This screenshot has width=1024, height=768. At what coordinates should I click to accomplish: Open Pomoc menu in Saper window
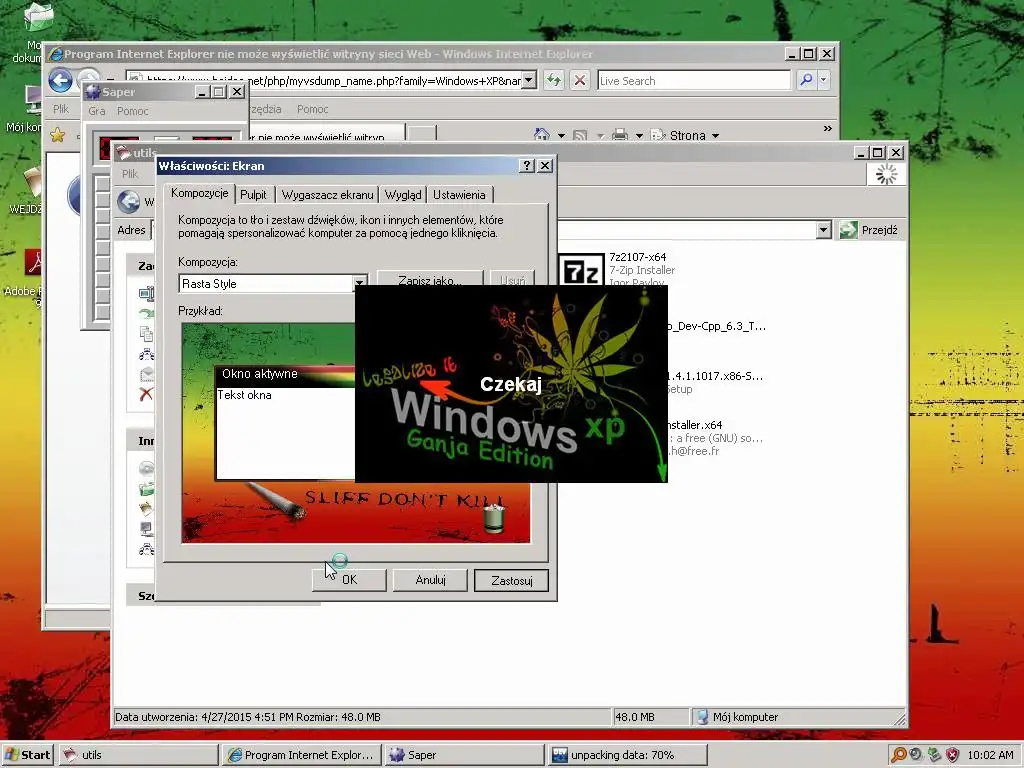pyautogui.click(x=133, y=111)
